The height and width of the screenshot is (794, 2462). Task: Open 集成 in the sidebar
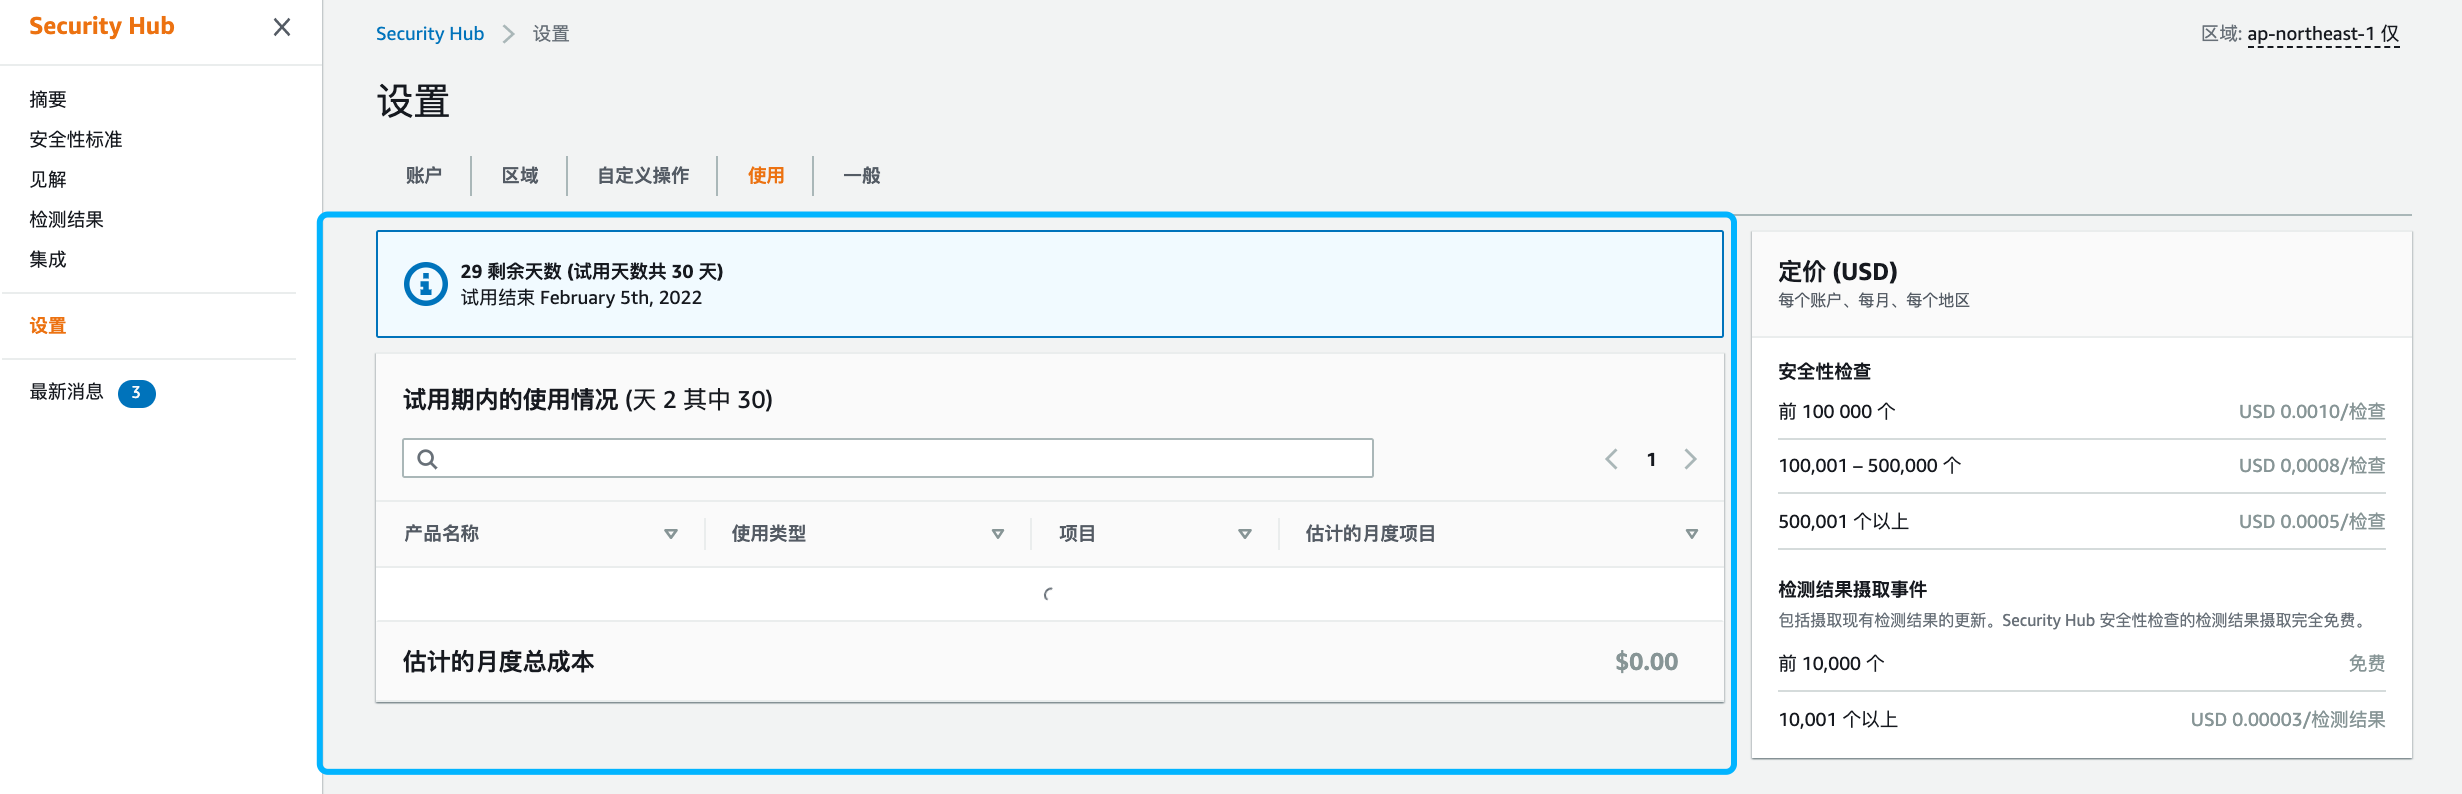(x=48, y=259)
